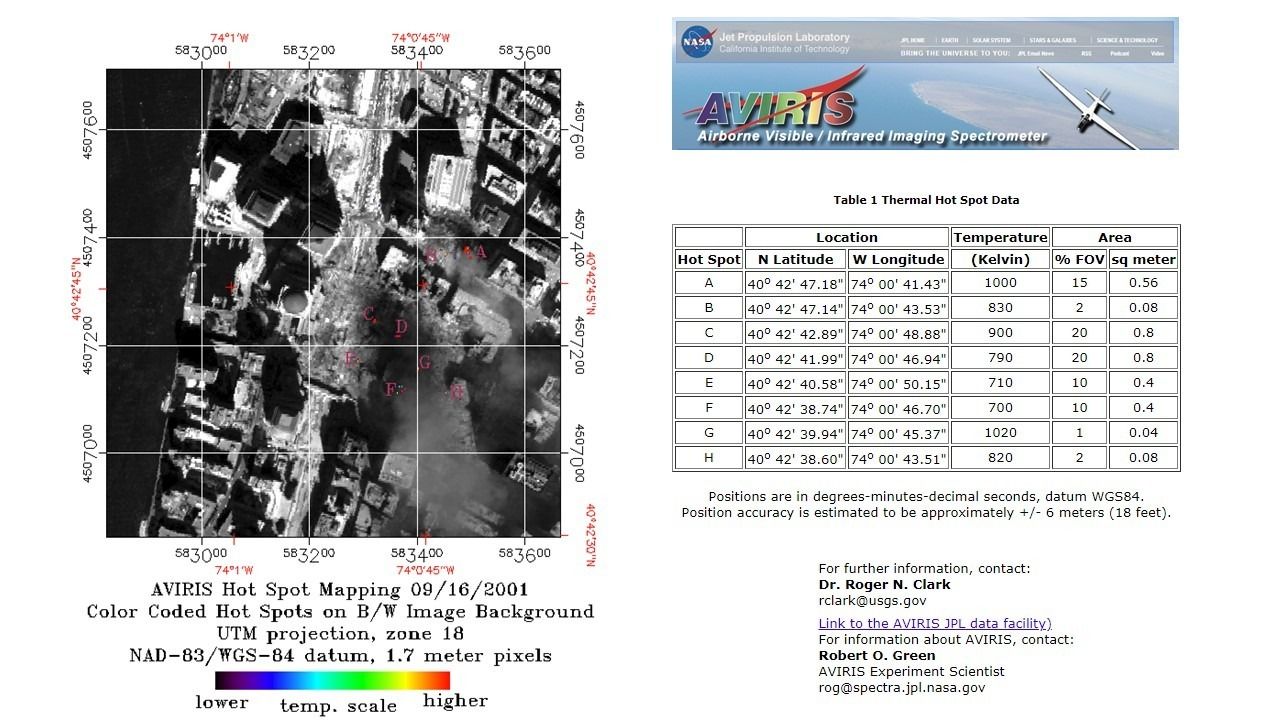Click hot spot marker G on map
The width and height of the screenshot is (1280, 720).
425,363
